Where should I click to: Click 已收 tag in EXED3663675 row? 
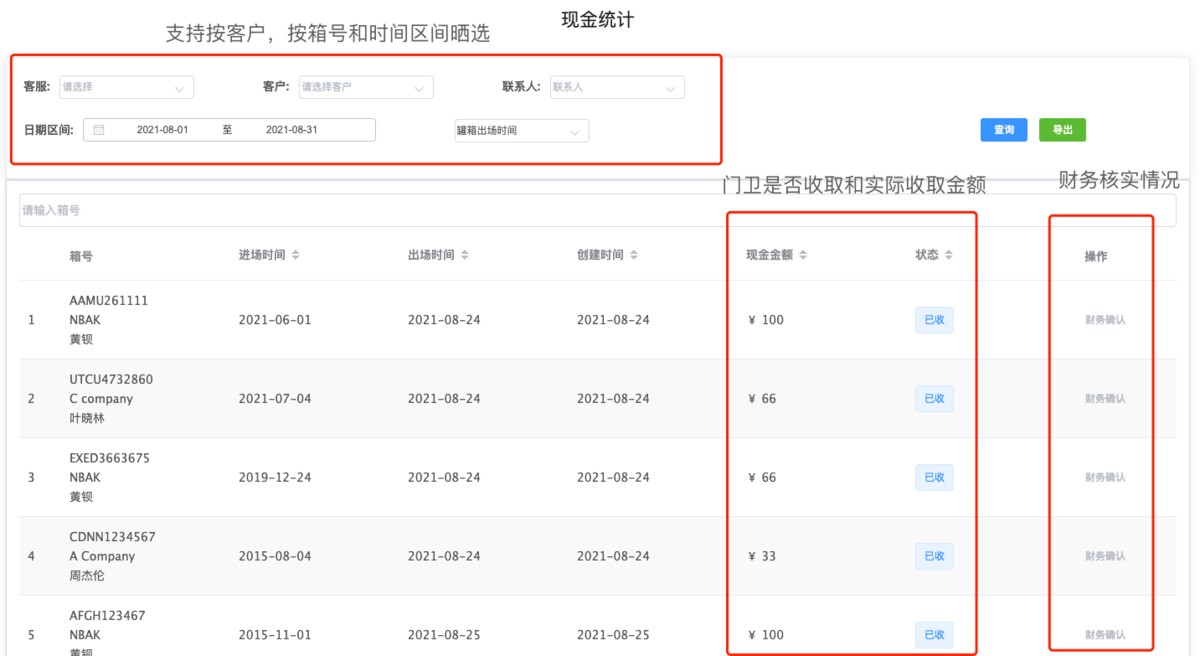coord(934,477)
